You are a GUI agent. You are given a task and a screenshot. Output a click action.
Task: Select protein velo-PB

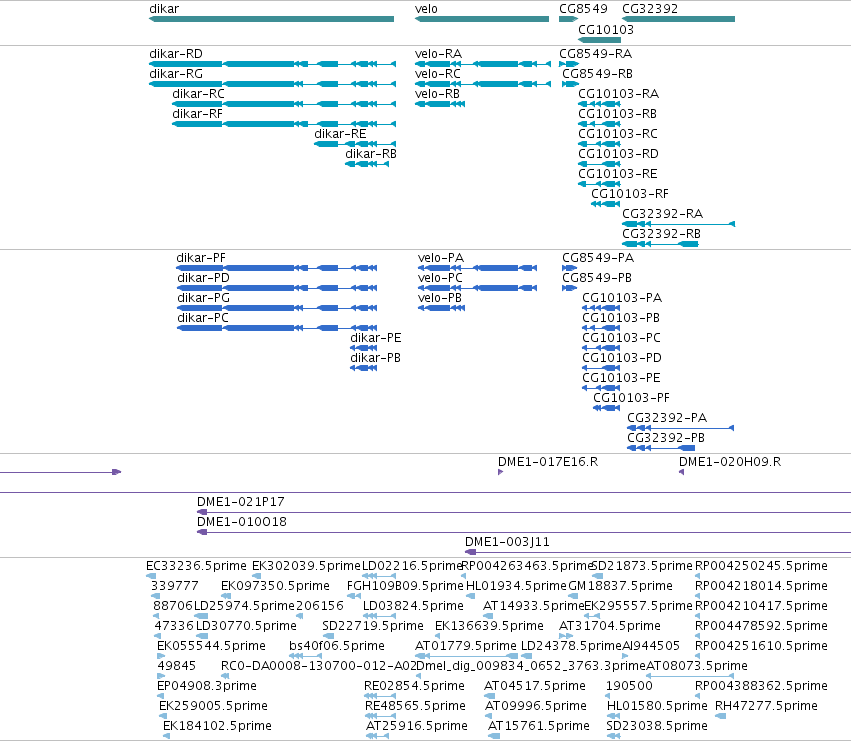click(441, 308)
